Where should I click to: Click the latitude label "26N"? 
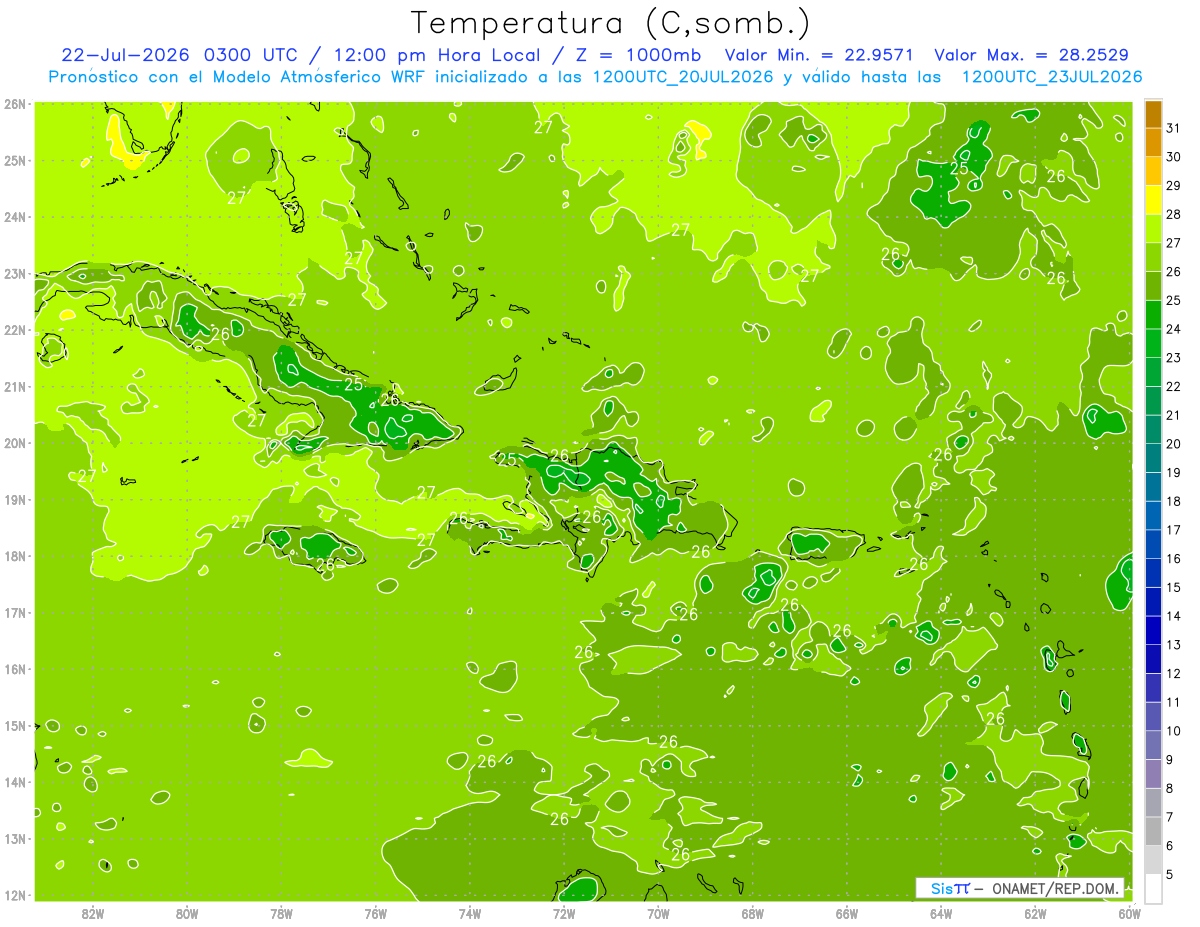click(x=15, y=104)
